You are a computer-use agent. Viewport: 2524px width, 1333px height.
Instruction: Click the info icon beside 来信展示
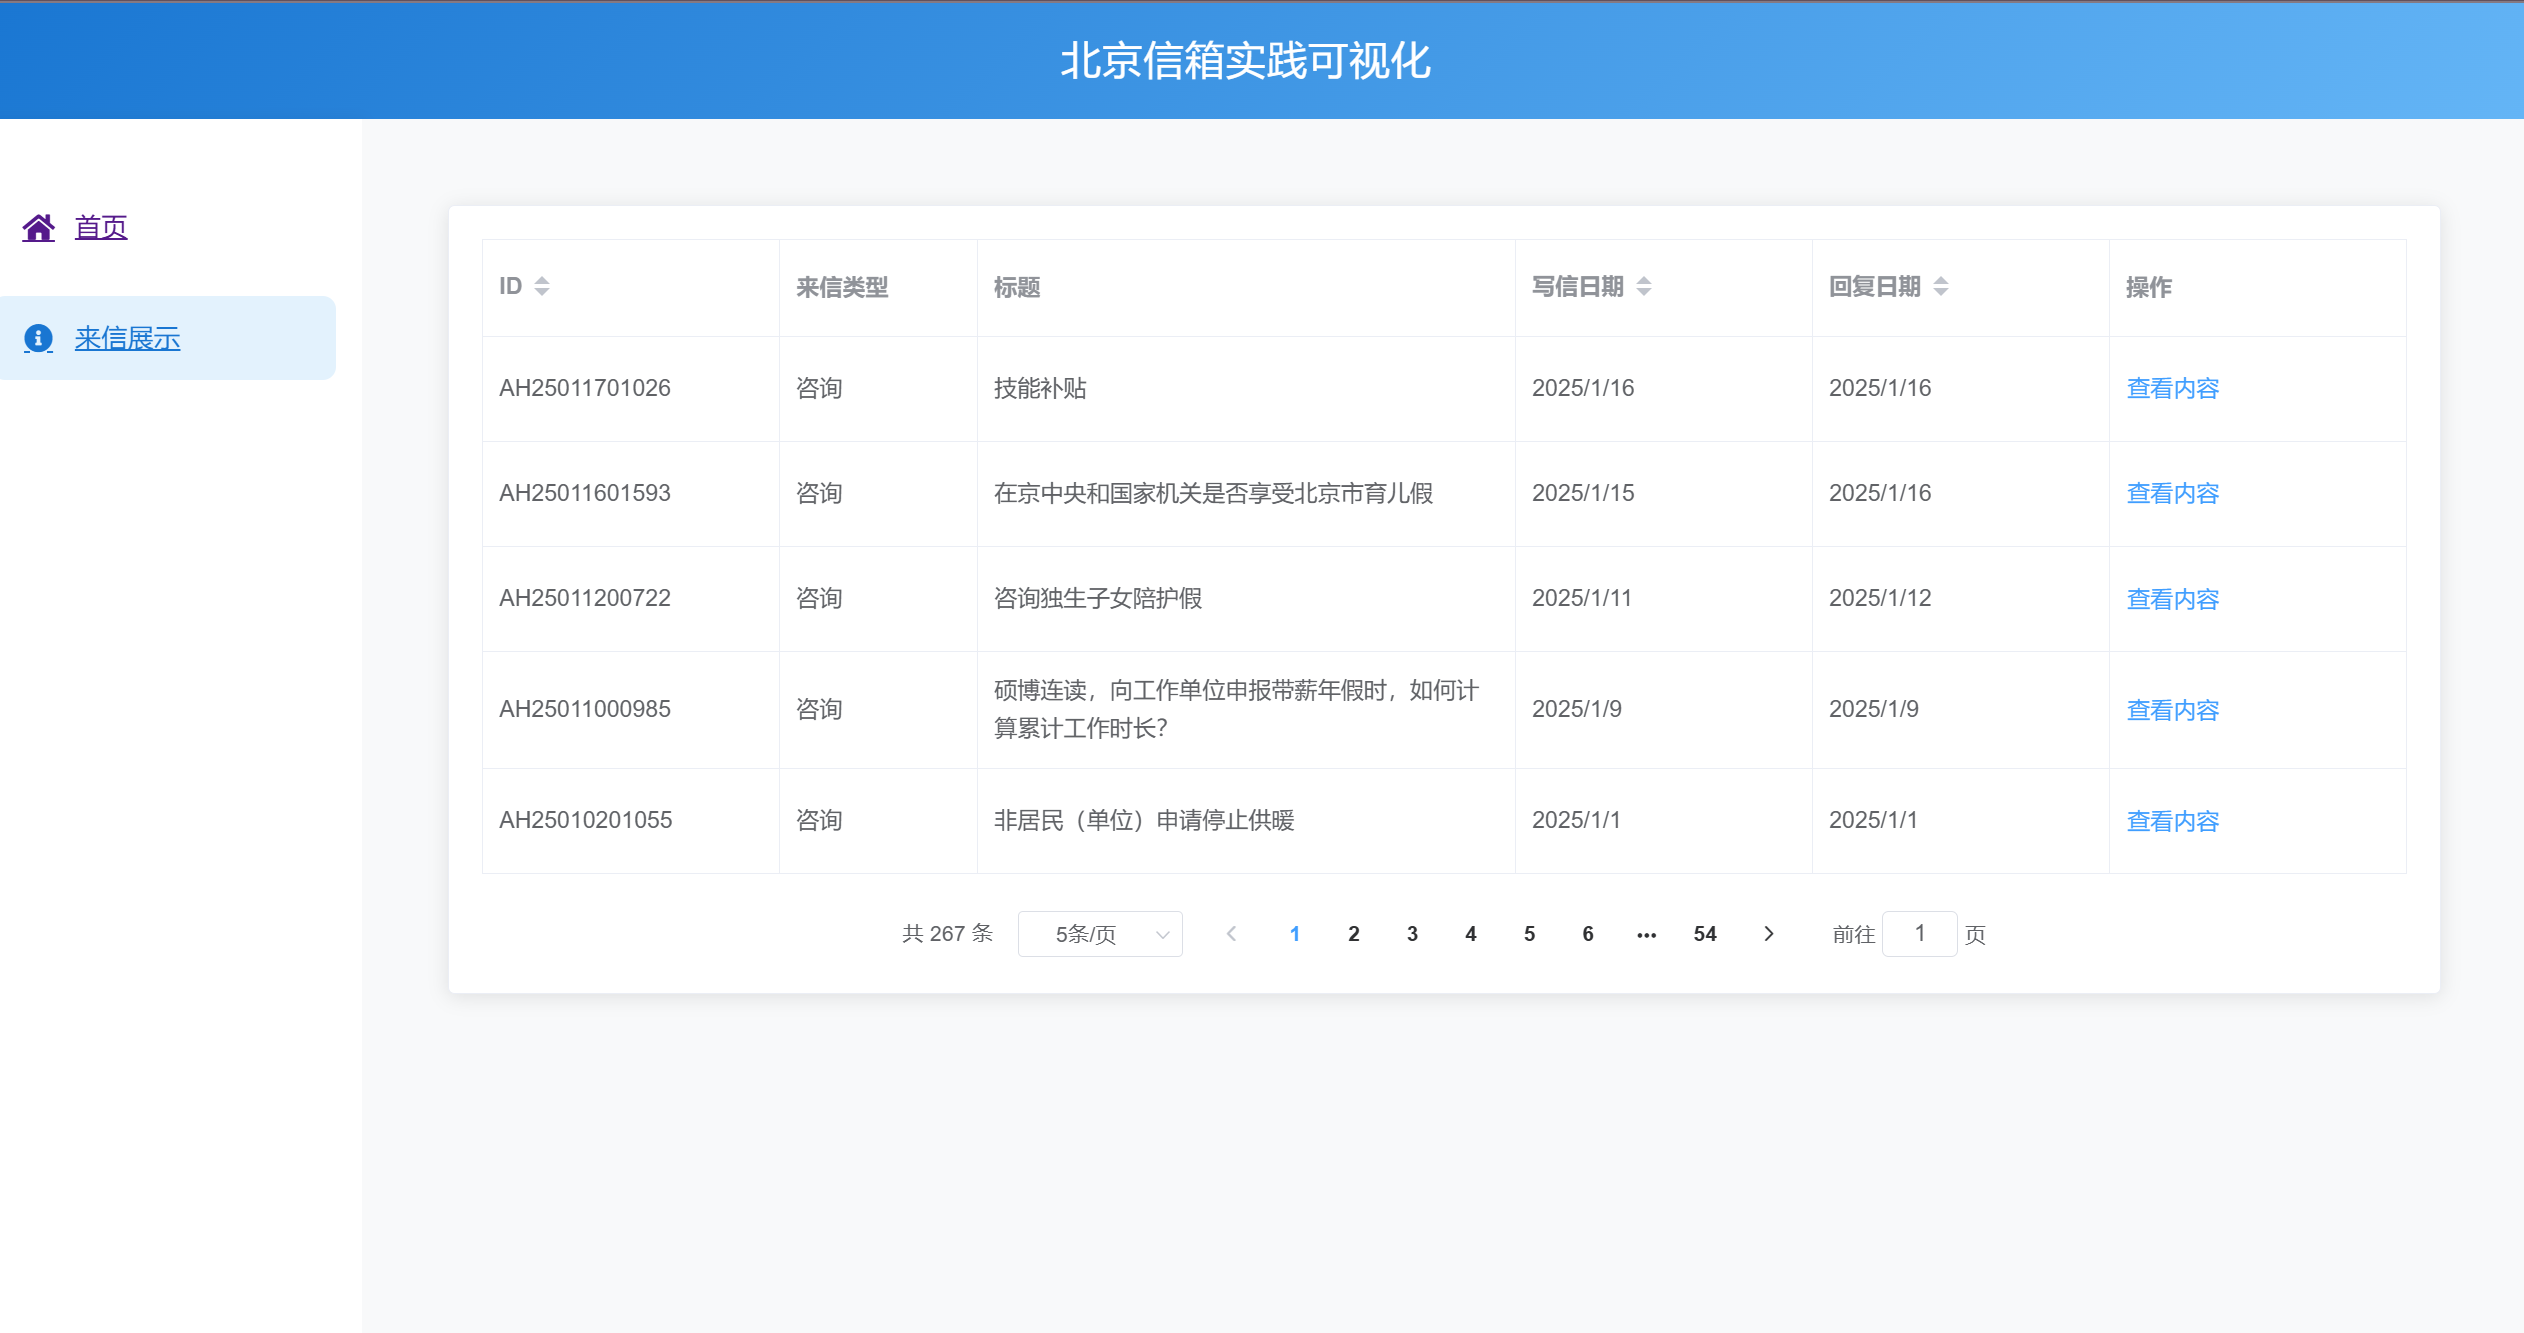point(39,338)
